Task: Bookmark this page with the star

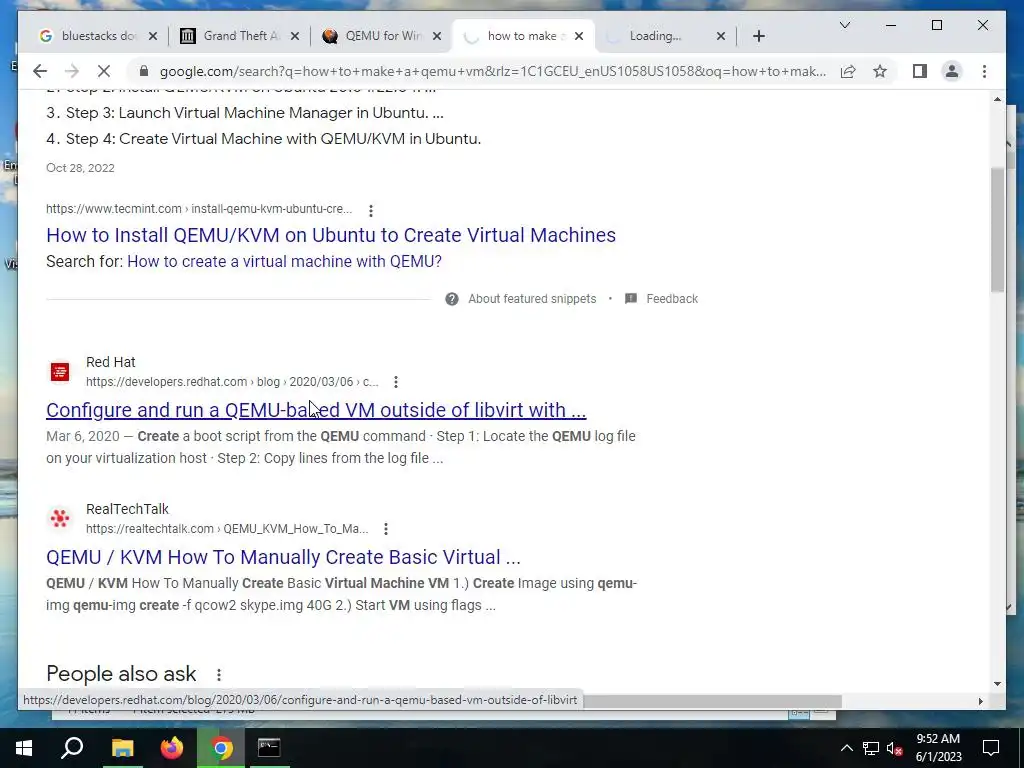Action: (x=880, y=71)
